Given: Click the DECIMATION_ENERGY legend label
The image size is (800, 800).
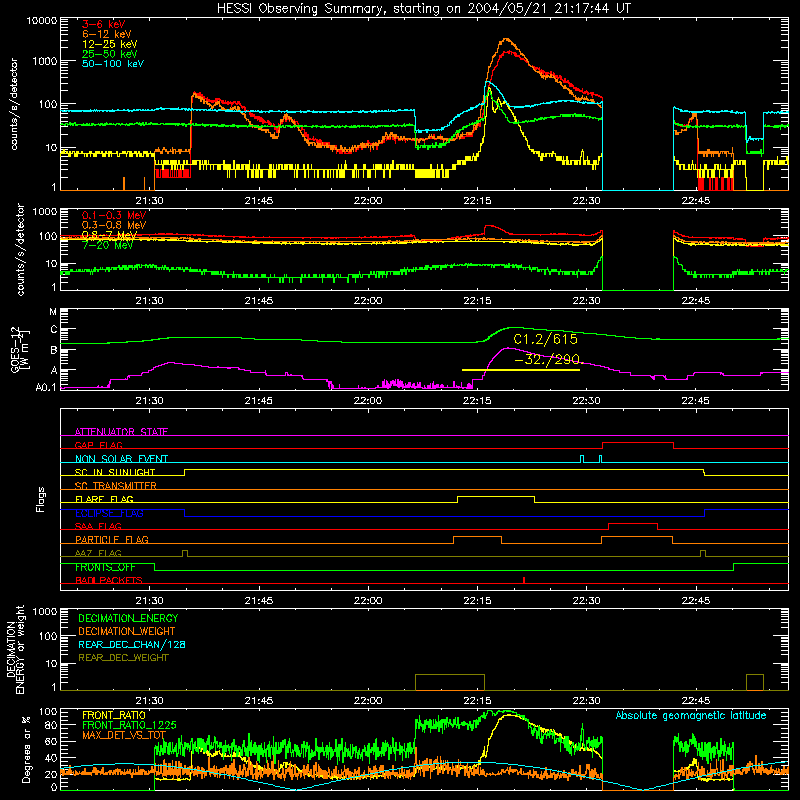Looking at the screenshot, I should click(x=128, y=618).
